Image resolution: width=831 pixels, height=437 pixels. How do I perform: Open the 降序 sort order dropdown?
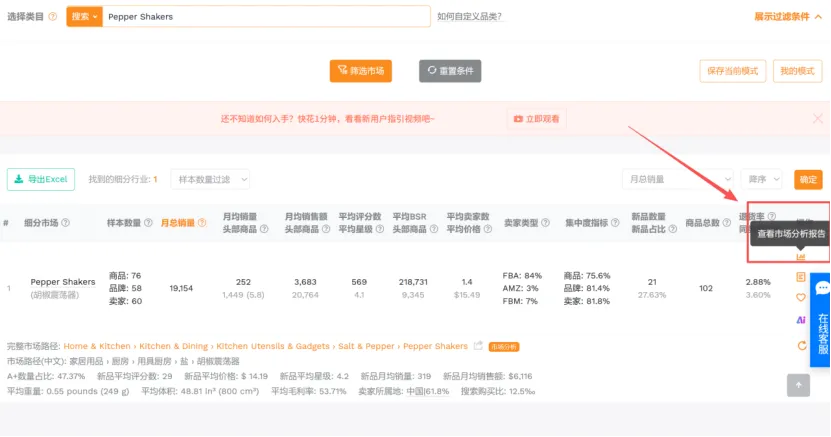(x=765, y=180)
